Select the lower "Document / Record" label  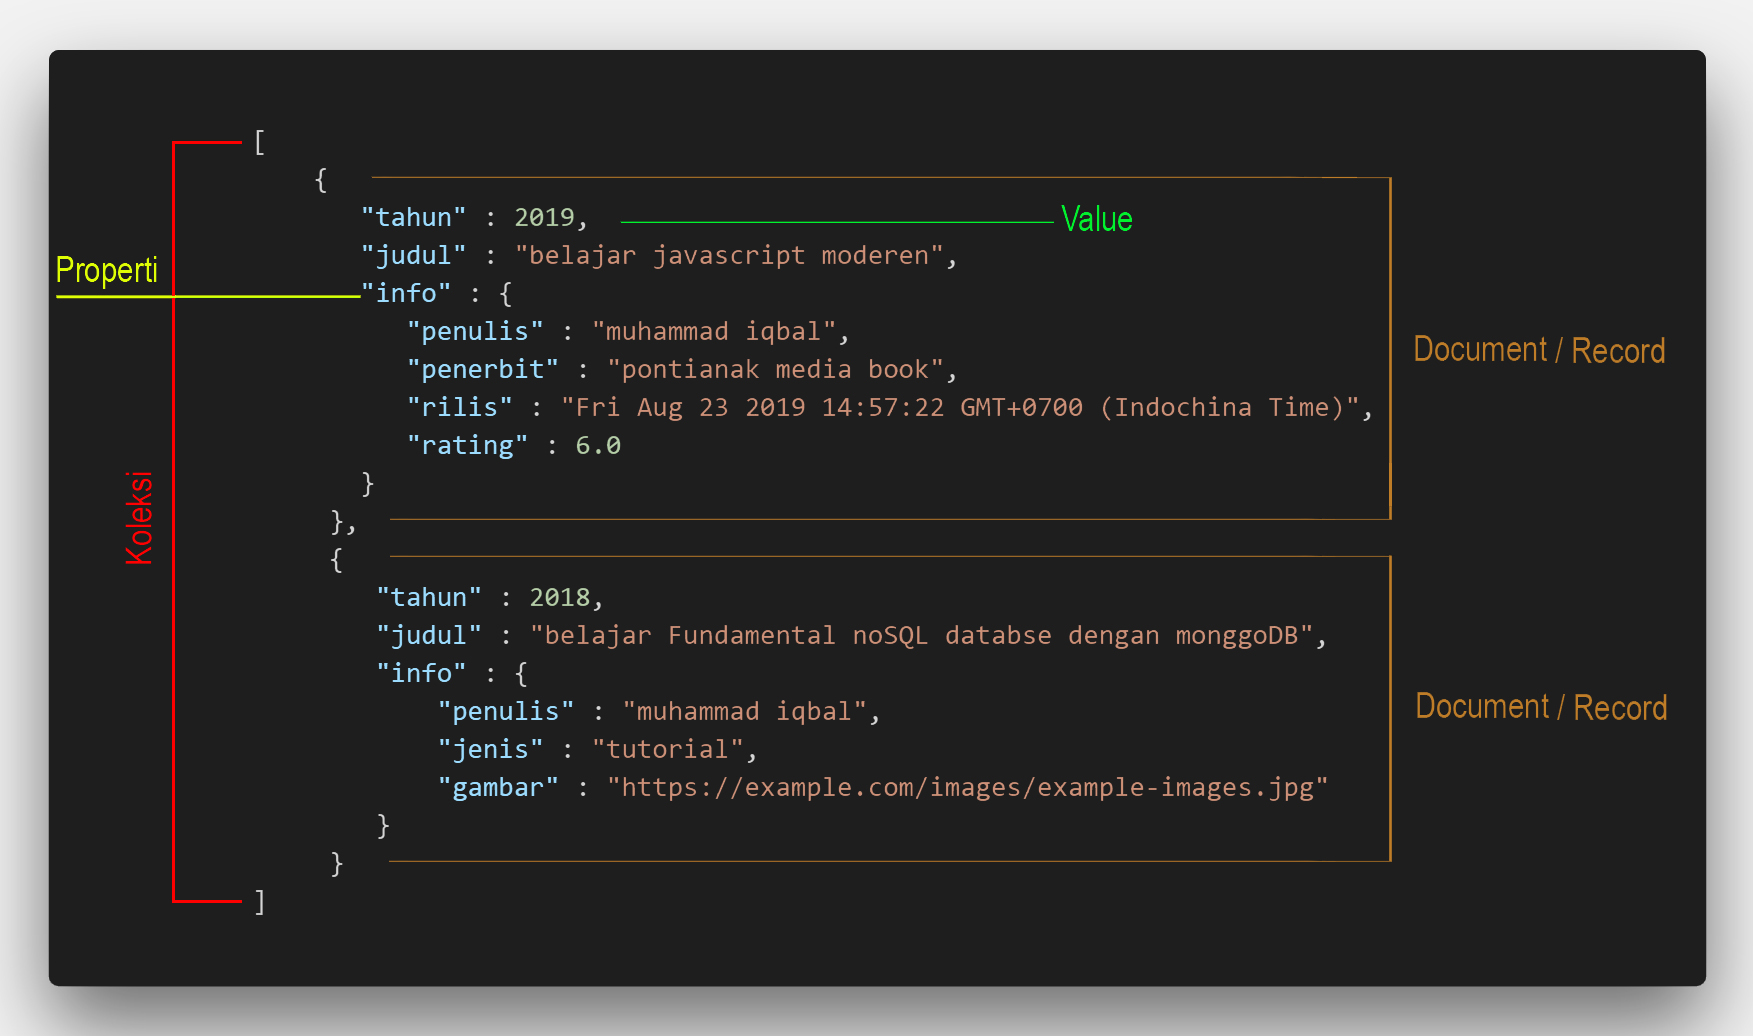[x=1540, y=707]
